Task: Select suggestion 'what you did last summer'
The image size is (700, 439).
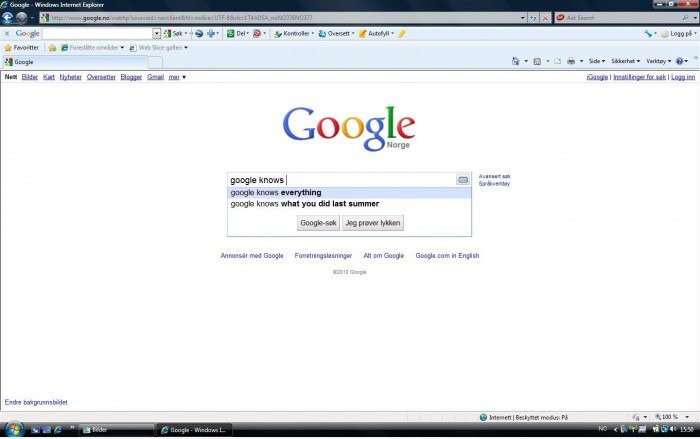Action: pyautogui.click(x=349, y=204)
